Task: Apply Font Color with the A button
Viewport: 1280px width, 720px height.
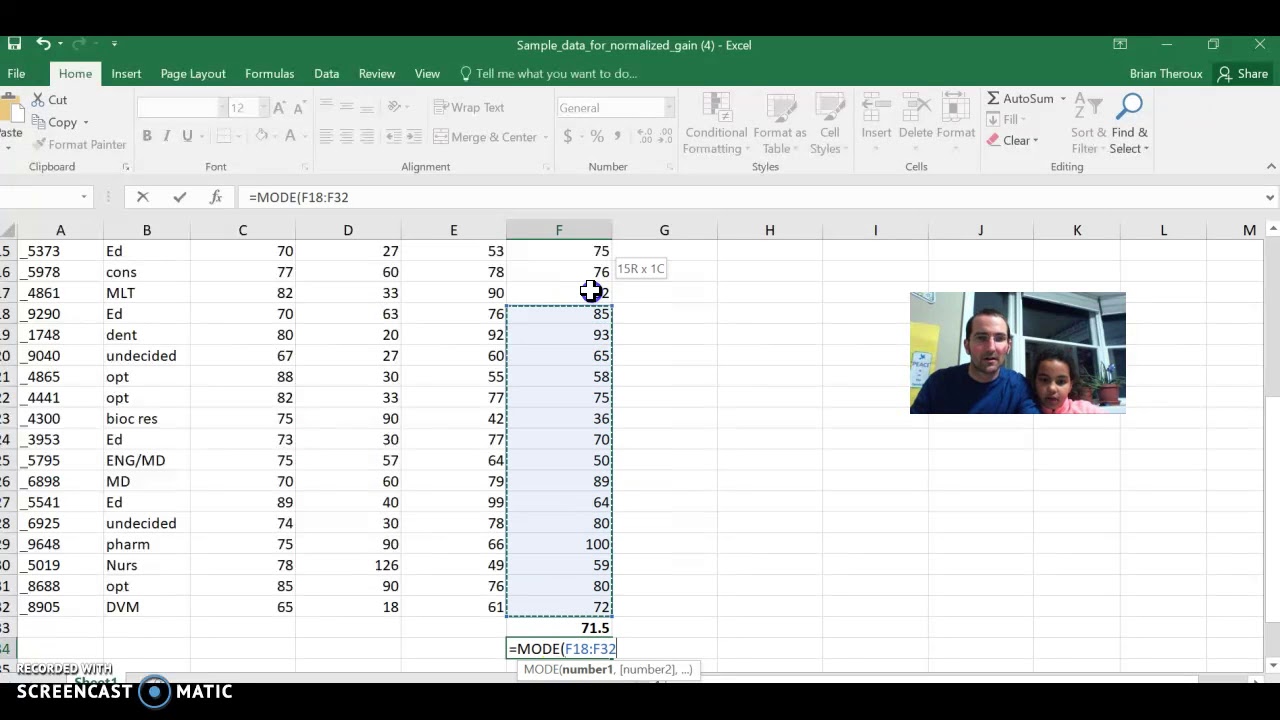Action: click(x=290, y=136)
